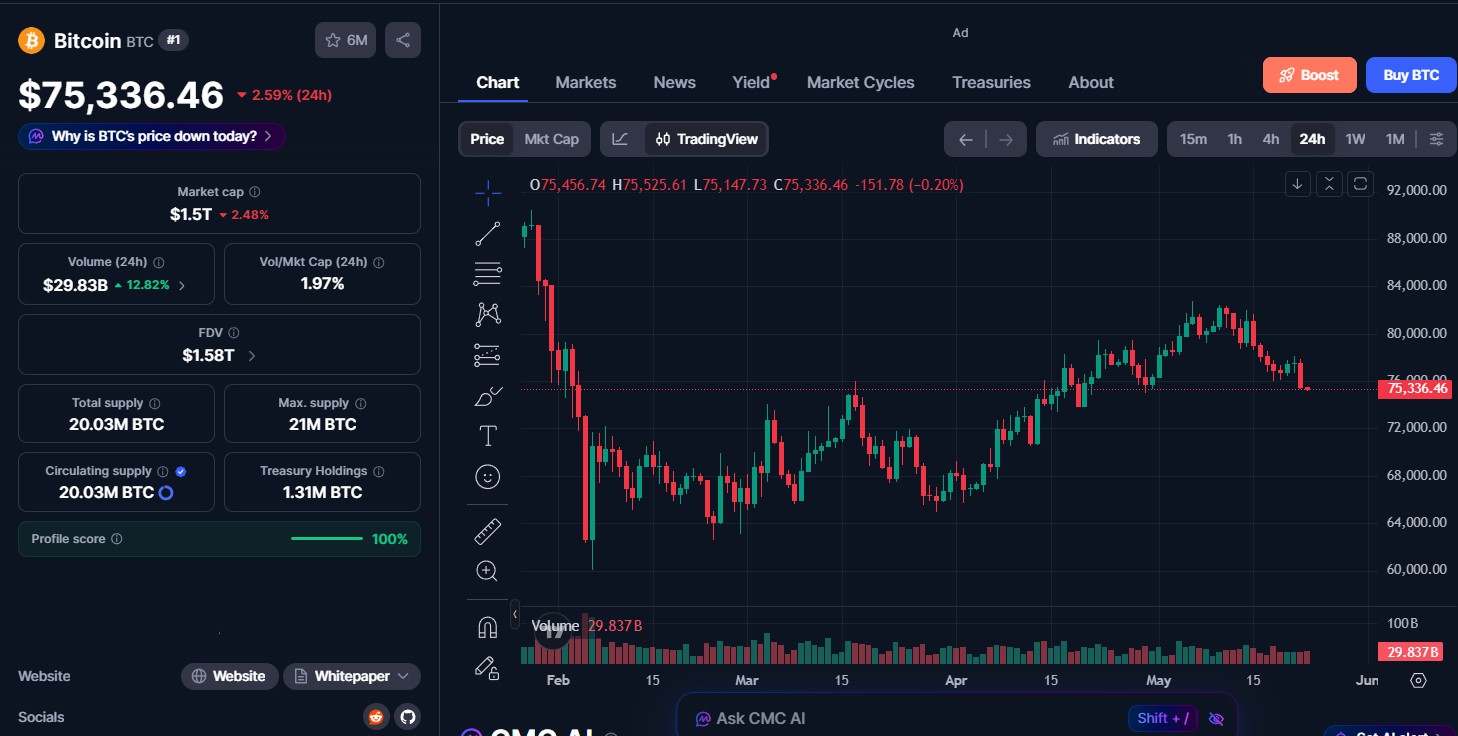1458x736 pixels.
Task: Open chart axis settings hexagon icon
Action: pos(1418,680)
